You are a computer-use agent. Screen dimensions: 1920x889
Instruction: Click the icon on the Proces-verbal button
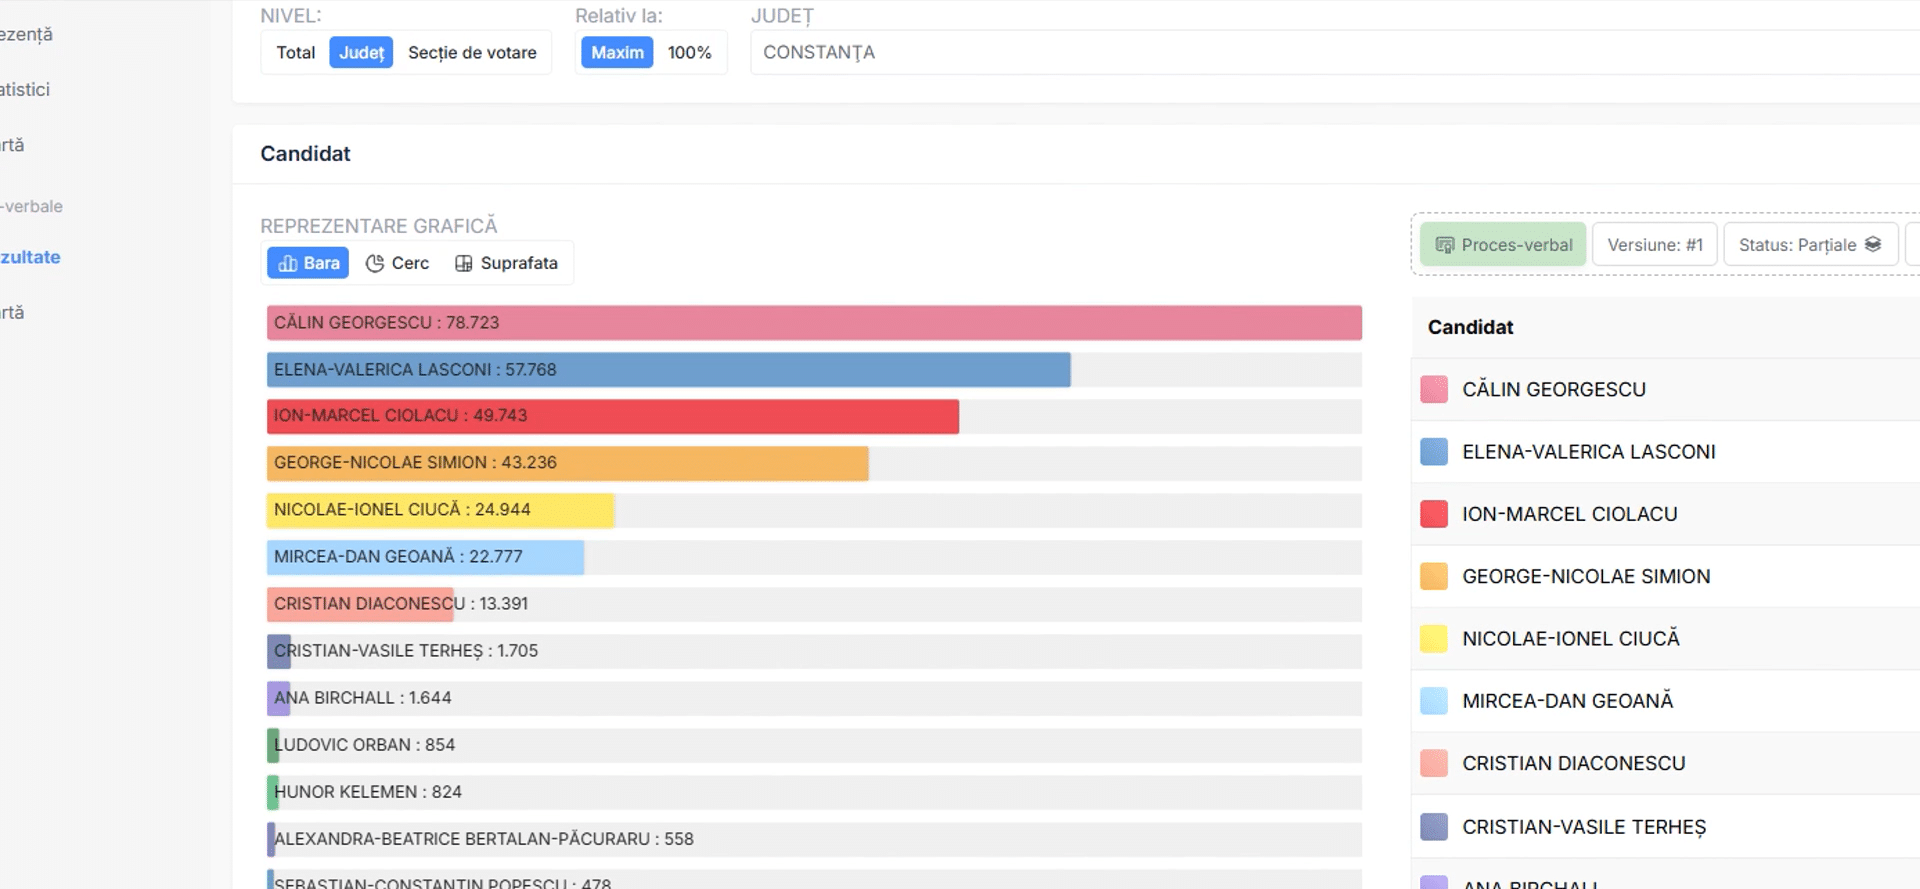(1445, 245)
